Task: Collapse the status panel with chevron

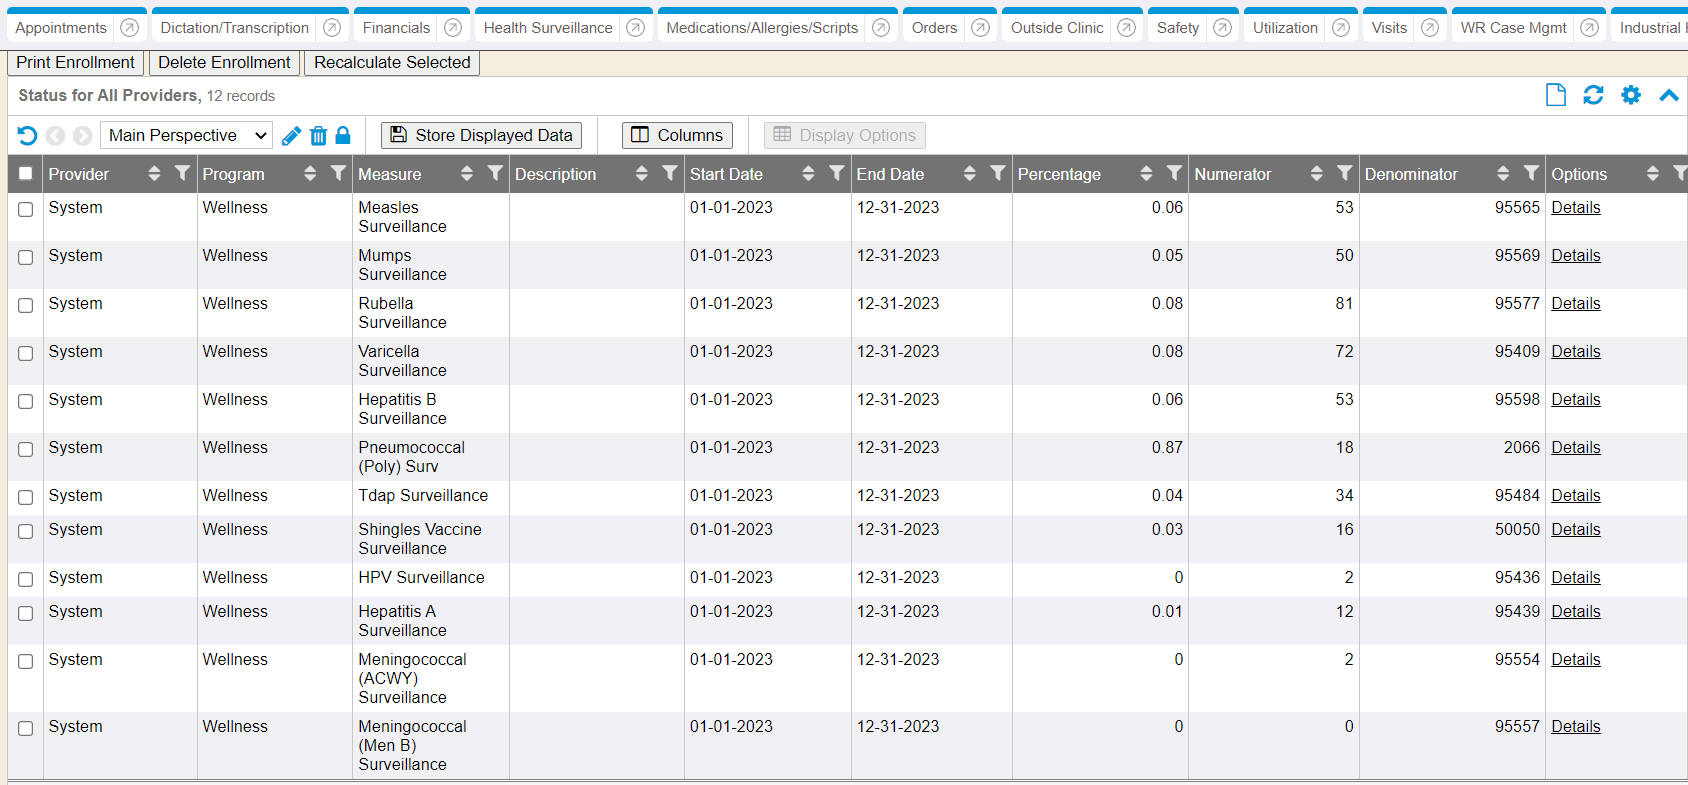Action: coord(1668,95)
